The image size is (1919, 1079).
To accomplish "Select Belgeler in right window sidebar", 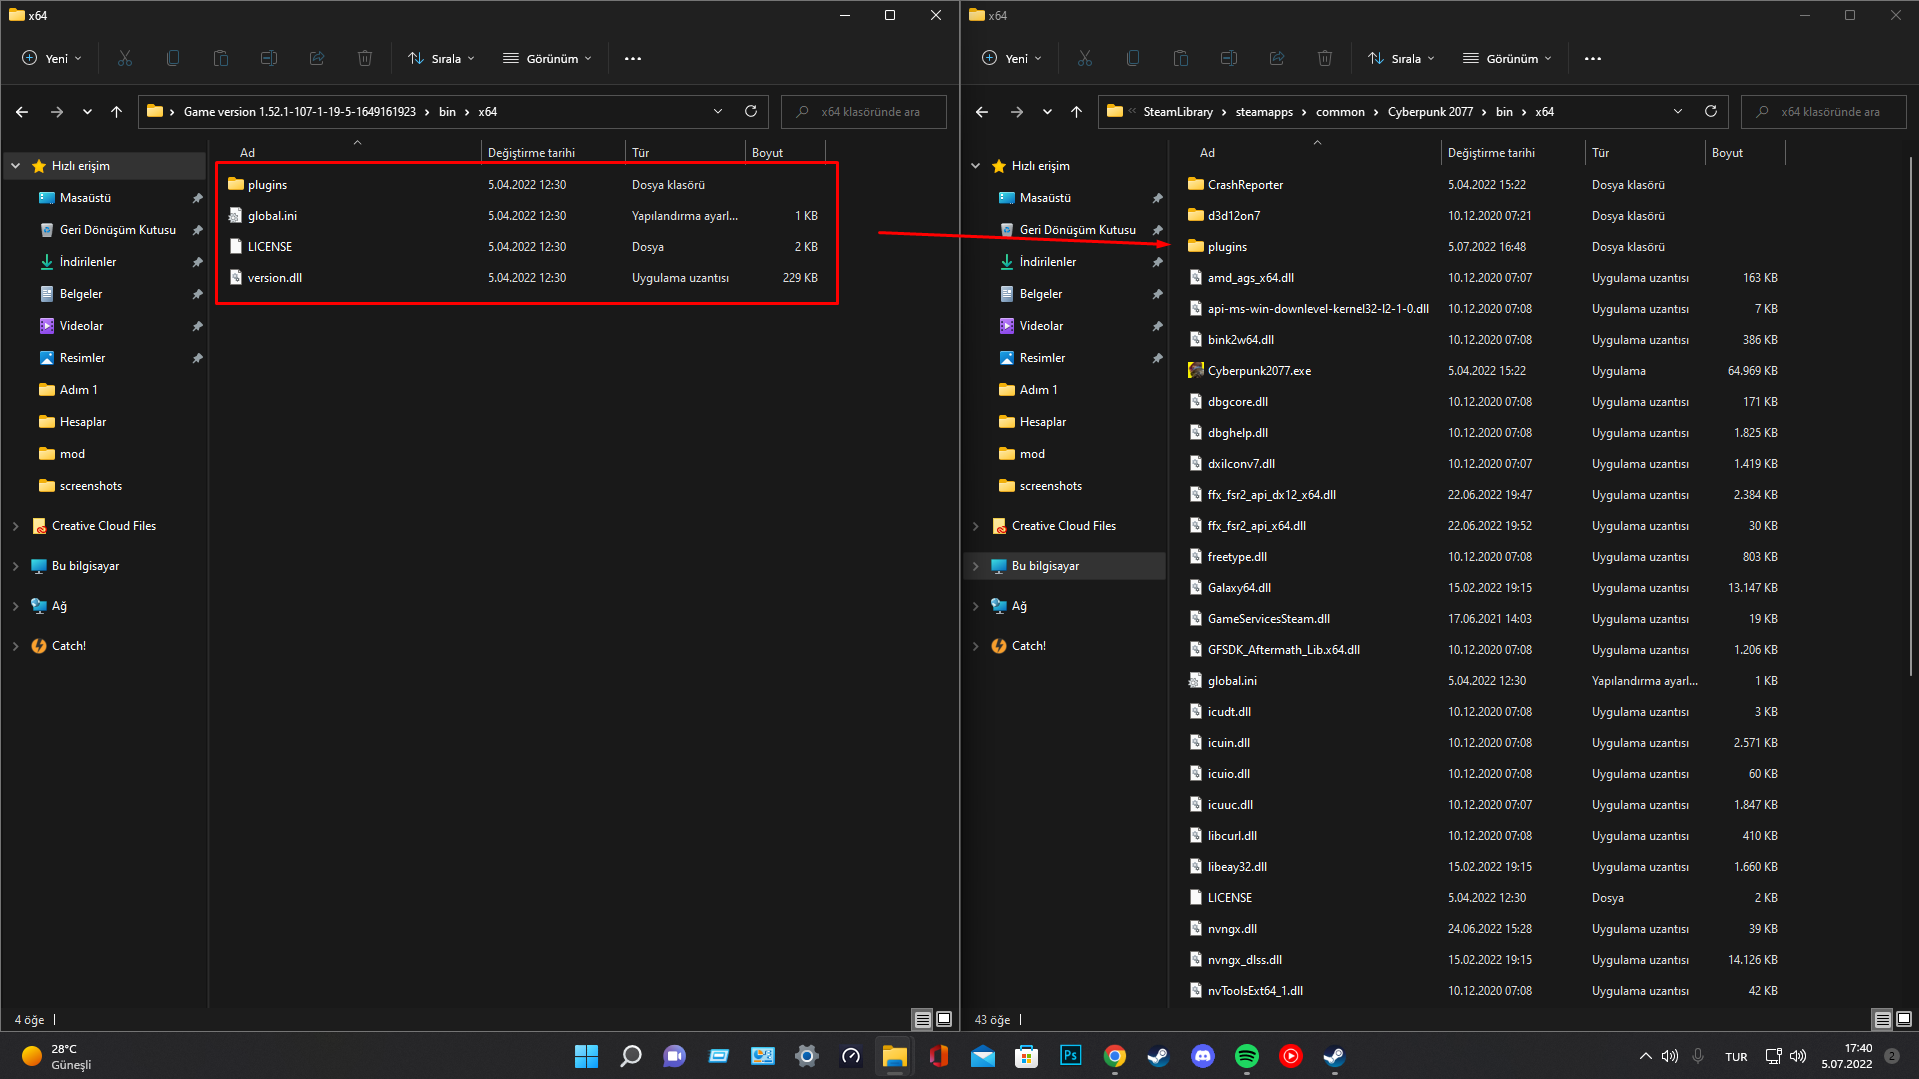I will [1041, 294].
